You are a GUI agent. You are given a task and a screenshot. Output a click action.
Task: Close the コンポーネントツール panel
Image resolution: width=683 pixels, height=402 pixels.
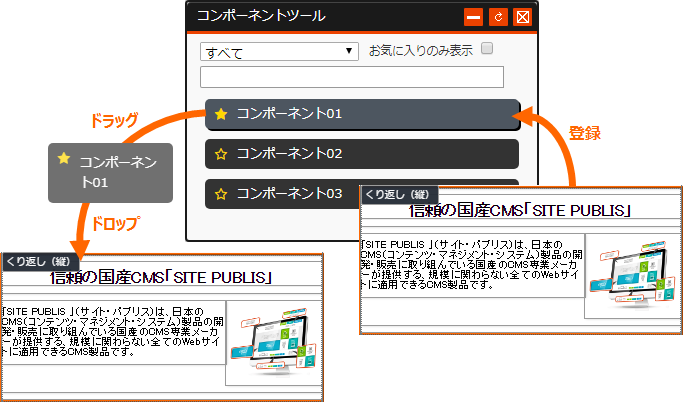click(x=522, y=17)
